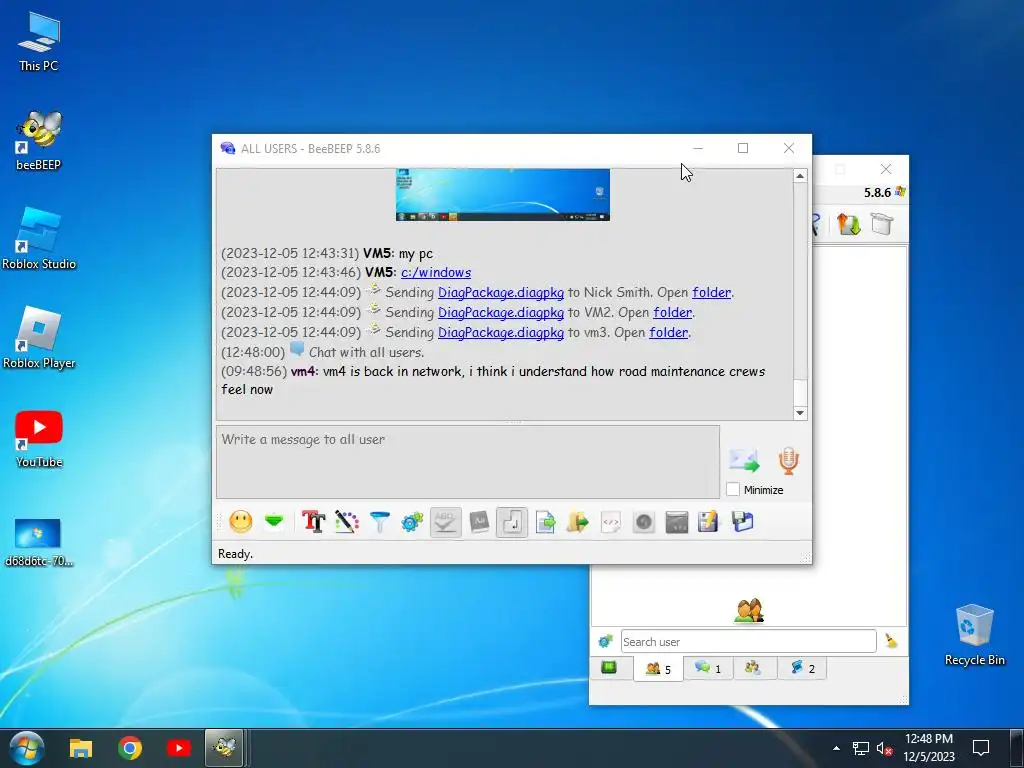Click the microphone voice message icon
The height and width of the screenshot is (768, 1024).
pyautogui.click(x=788, y=460)
